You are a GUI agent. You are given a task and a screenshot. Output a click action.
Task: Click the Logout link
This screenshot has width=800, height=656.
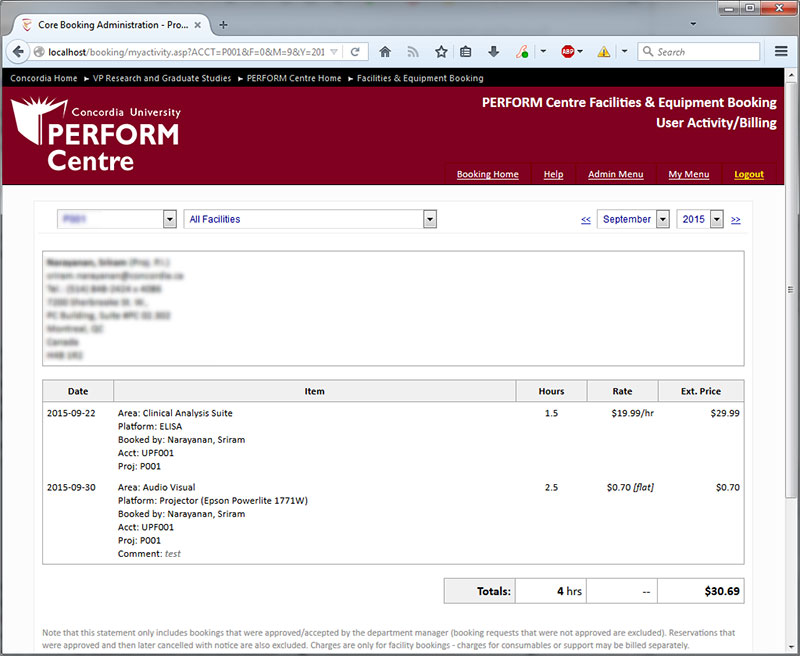(x=748, y=174)
